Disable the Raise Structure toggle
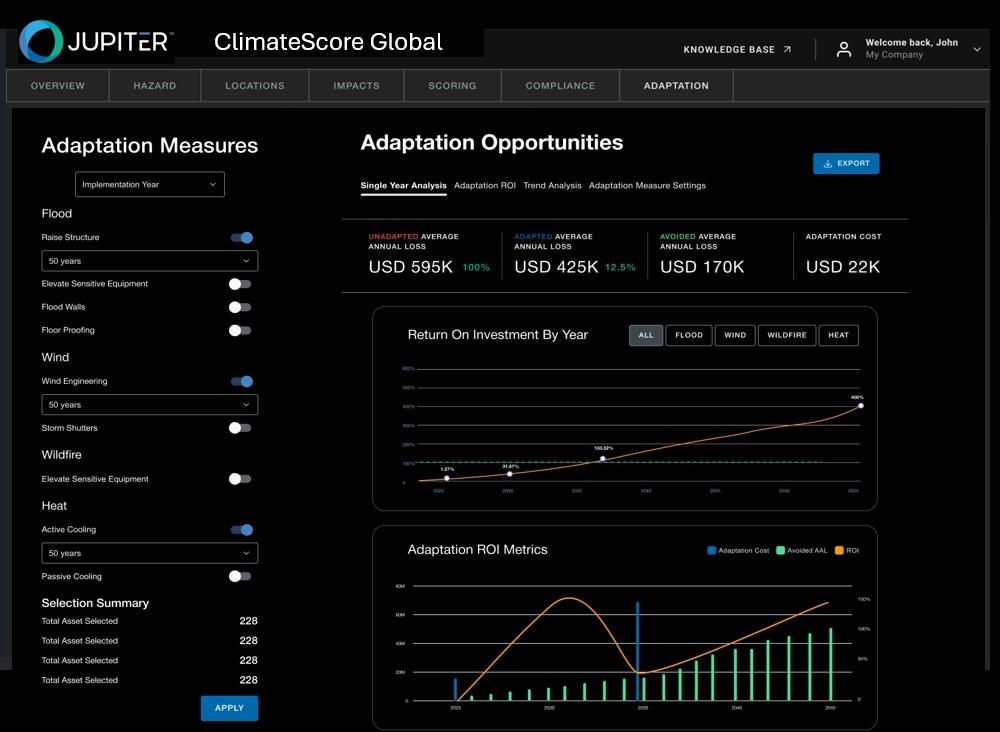This screenshot has width=1000, height=732. [x=240, y=237]
